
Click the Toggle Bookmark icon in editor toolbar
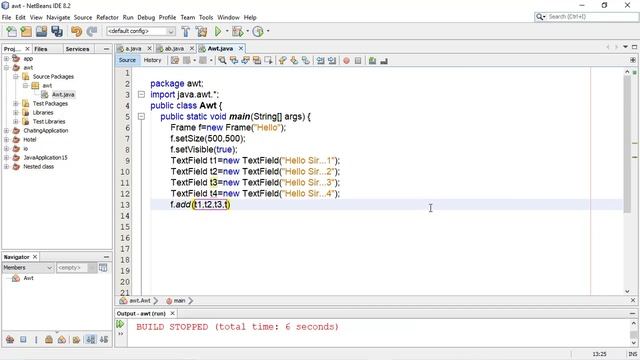(305, 60)
